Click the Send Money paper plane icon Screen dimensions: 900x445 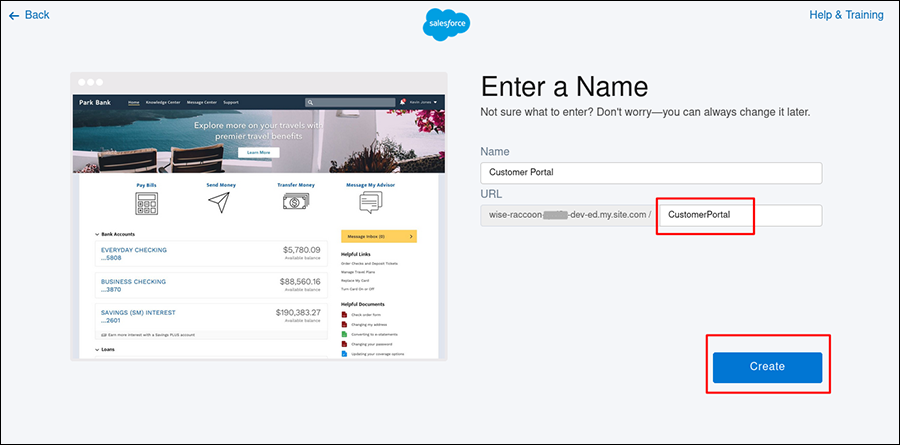click(x=219, y=203)
